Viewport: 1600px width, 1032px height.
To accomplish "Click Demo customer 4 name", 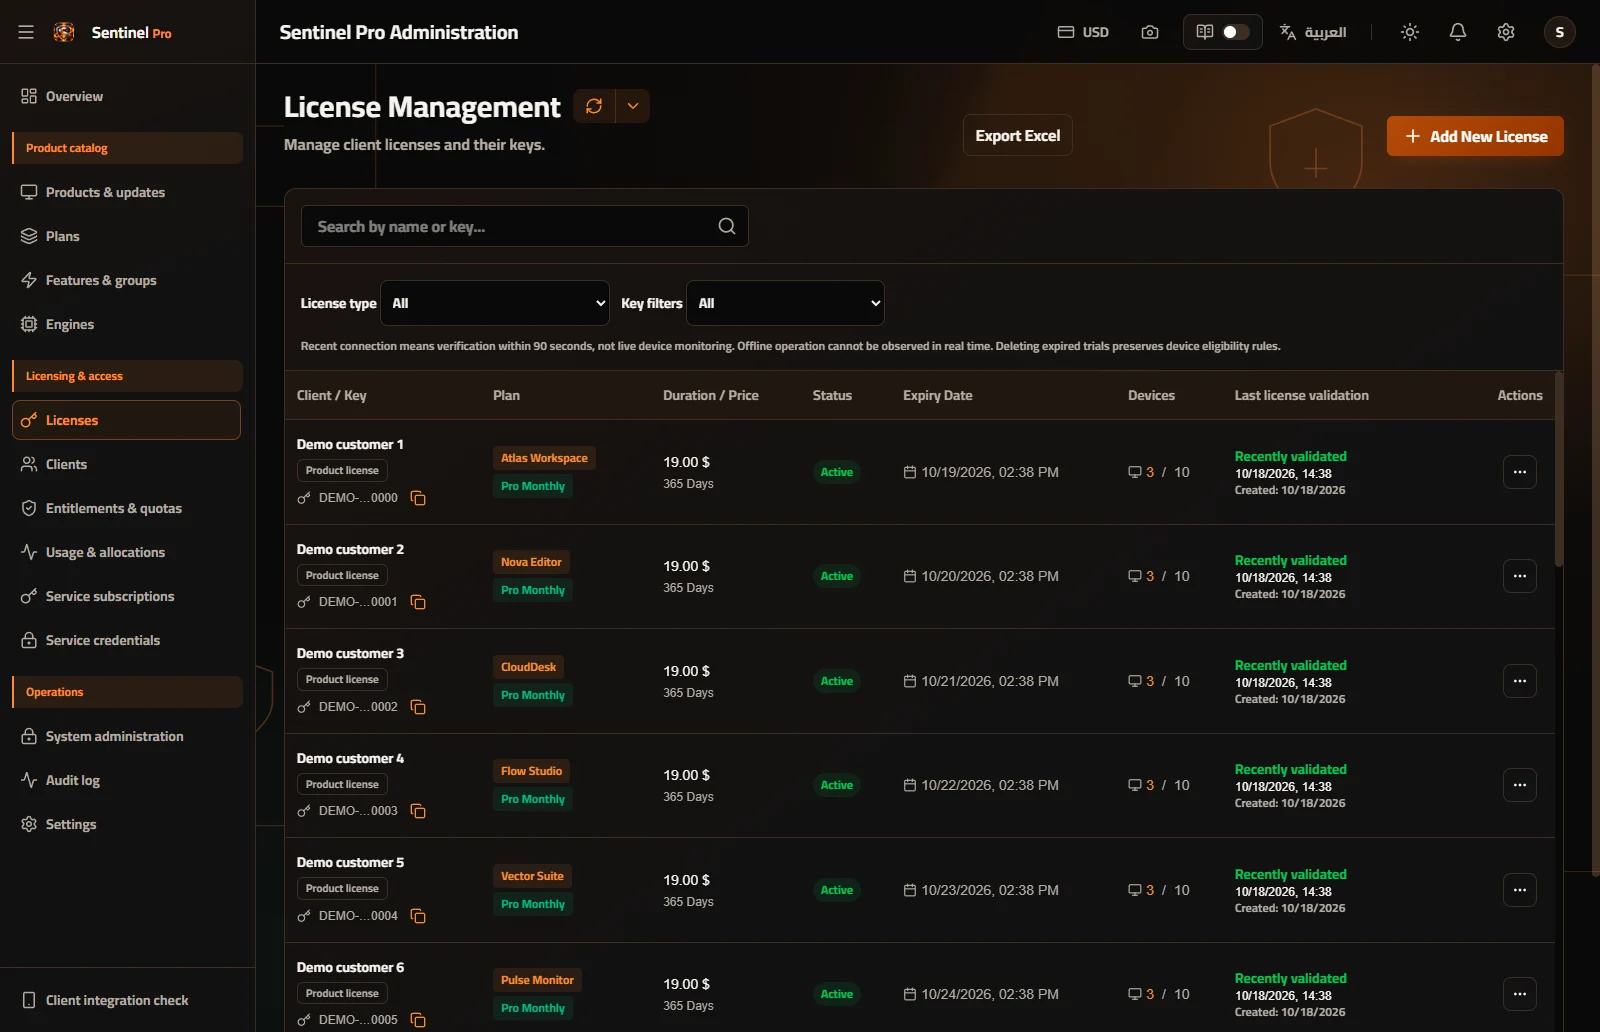I will [x=350, y=758].
